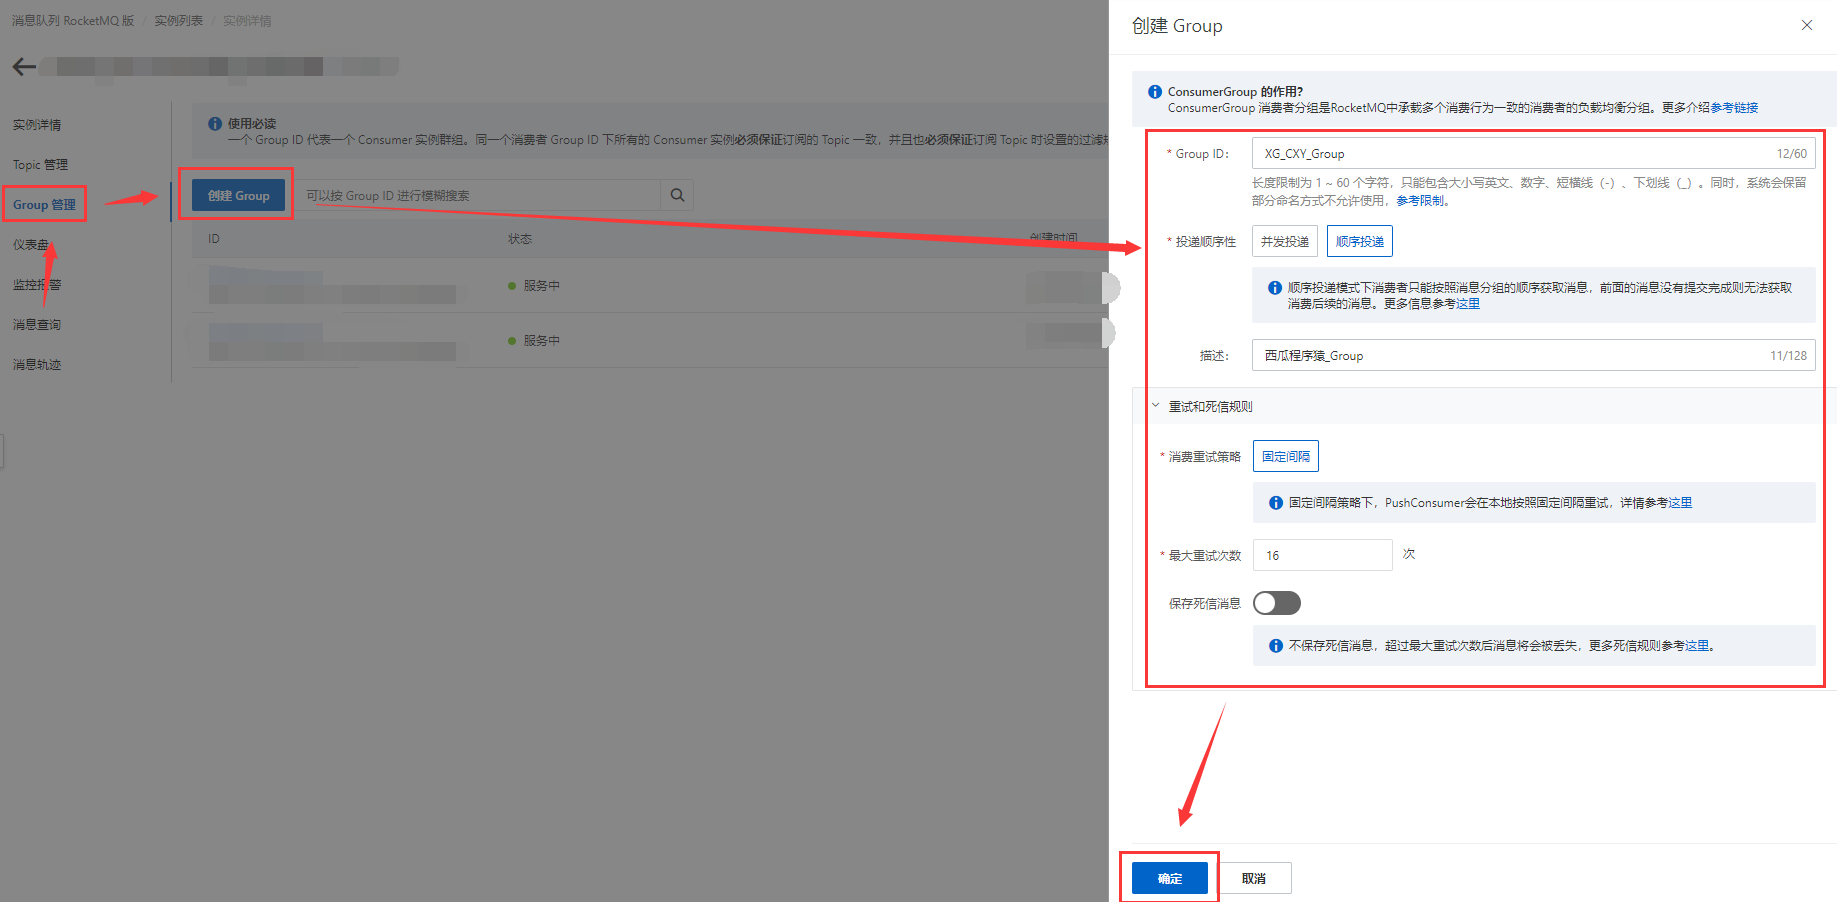Click the search magnifier icon

click(x=677, y=195)
